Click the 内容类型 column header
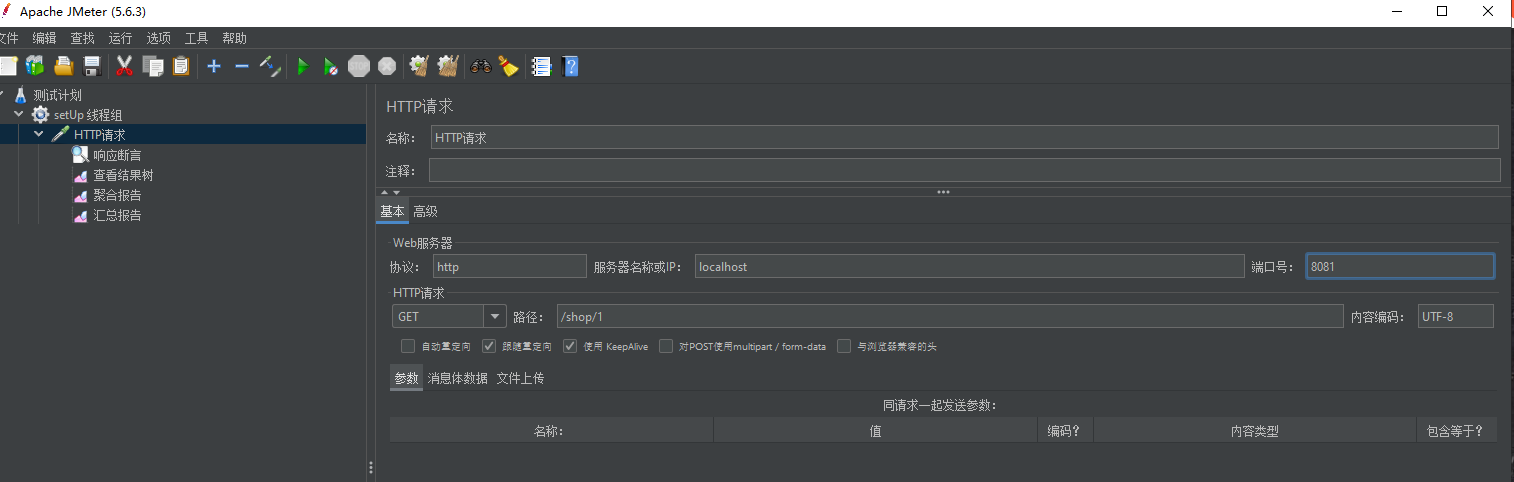Viewport: 1514px width, 482px height. click(1254, 431)
